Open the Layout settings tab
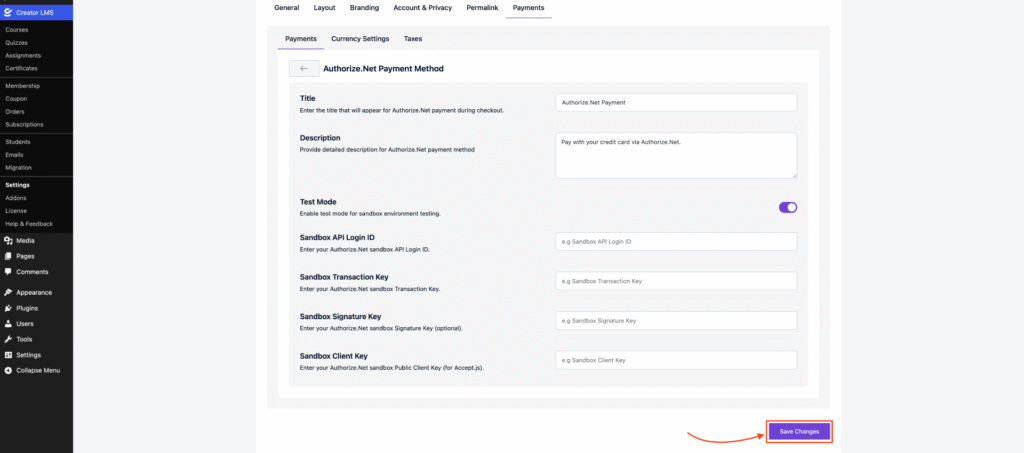Image resolution: width=1024 pixels, height=453 pixels. click(x=325, y=8)
